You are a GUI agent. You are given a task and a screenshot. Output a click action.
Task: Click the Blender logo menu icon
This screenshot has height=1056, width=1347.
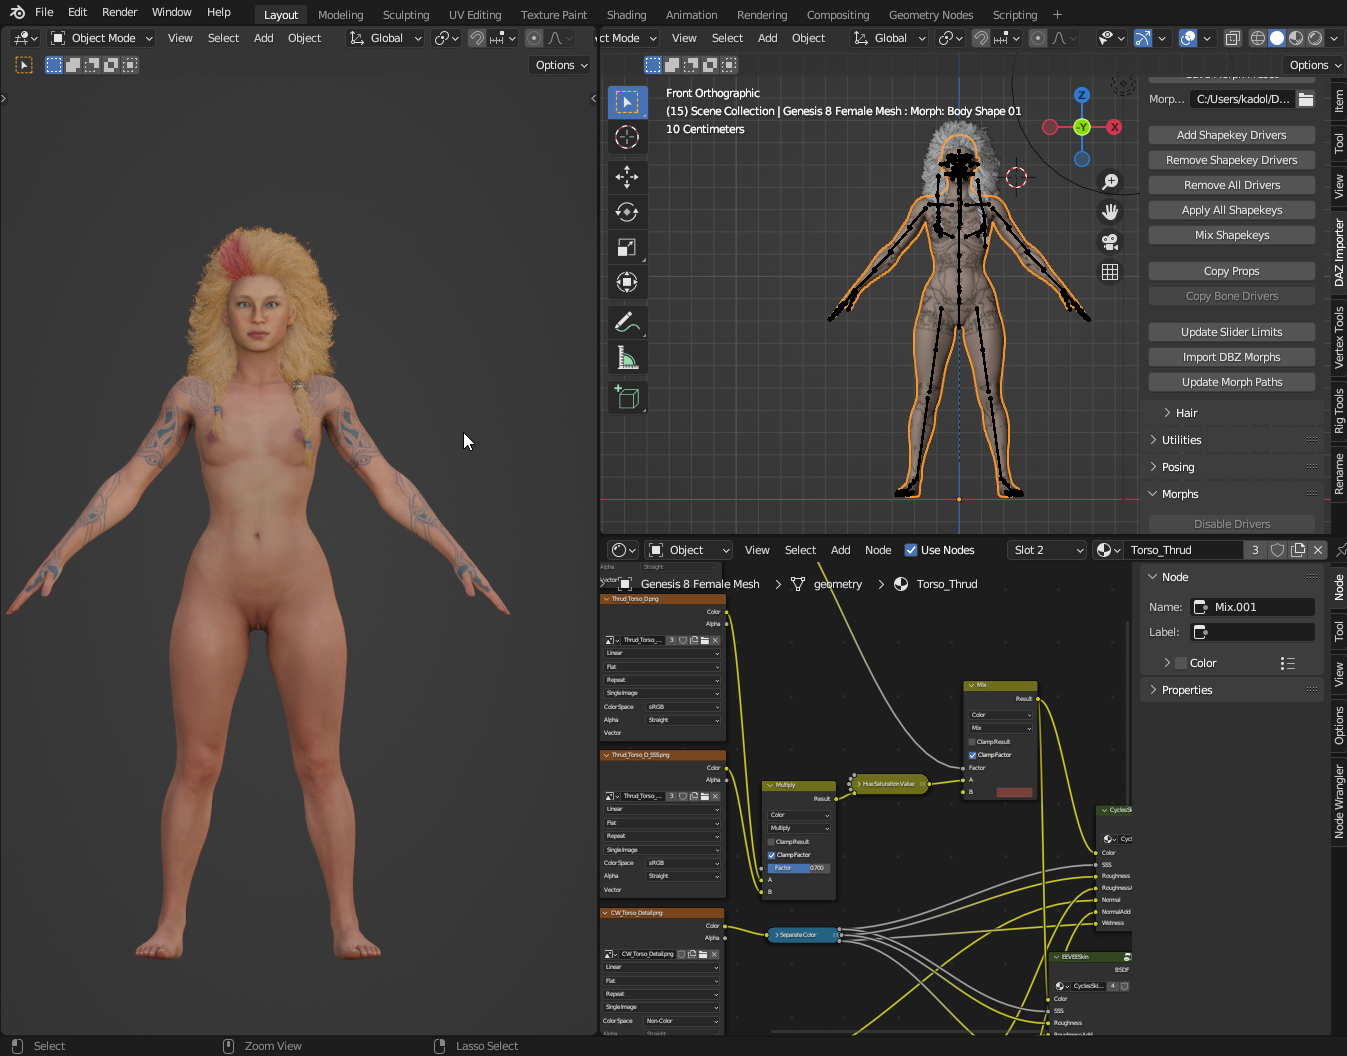(x=17, y=12)
